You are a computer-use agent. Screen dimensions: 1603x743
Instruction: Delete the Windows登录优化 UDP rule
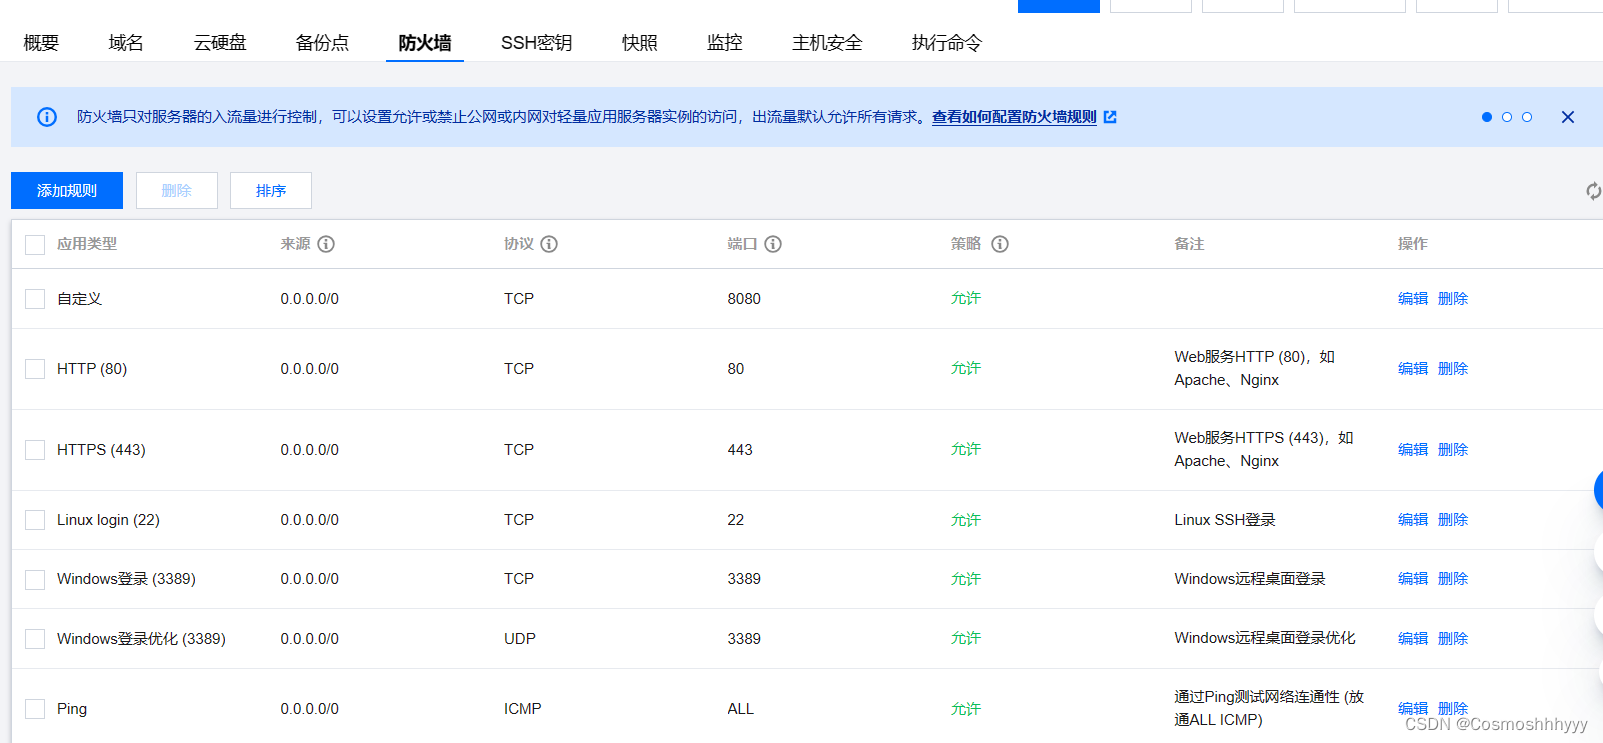(x=1453, y=639)
